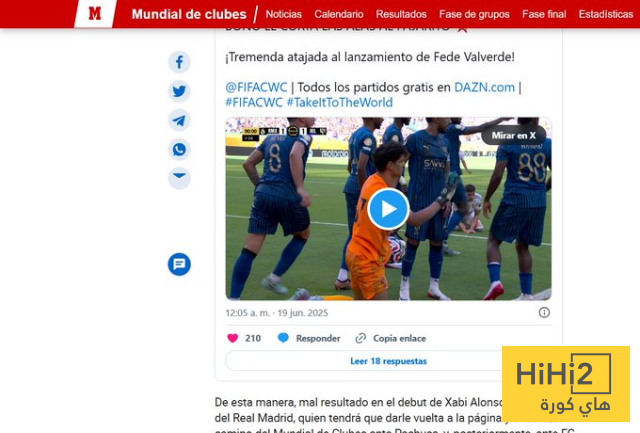Click the Marca M logo
Image resolution: width=640 pixels, height=433 pixels.
(95, 14)
